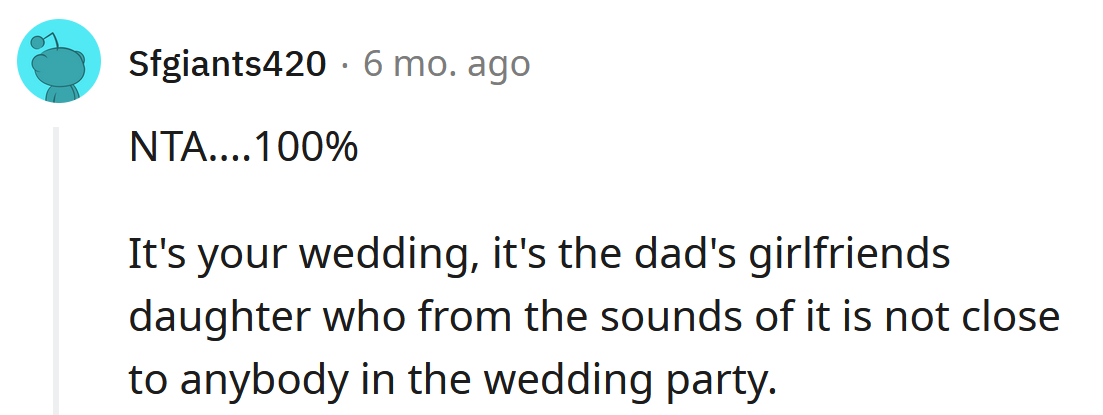This screenshot has height=415, width=1103.
Task: Click the Sfgiants420 user avatar
Action: 59,61
